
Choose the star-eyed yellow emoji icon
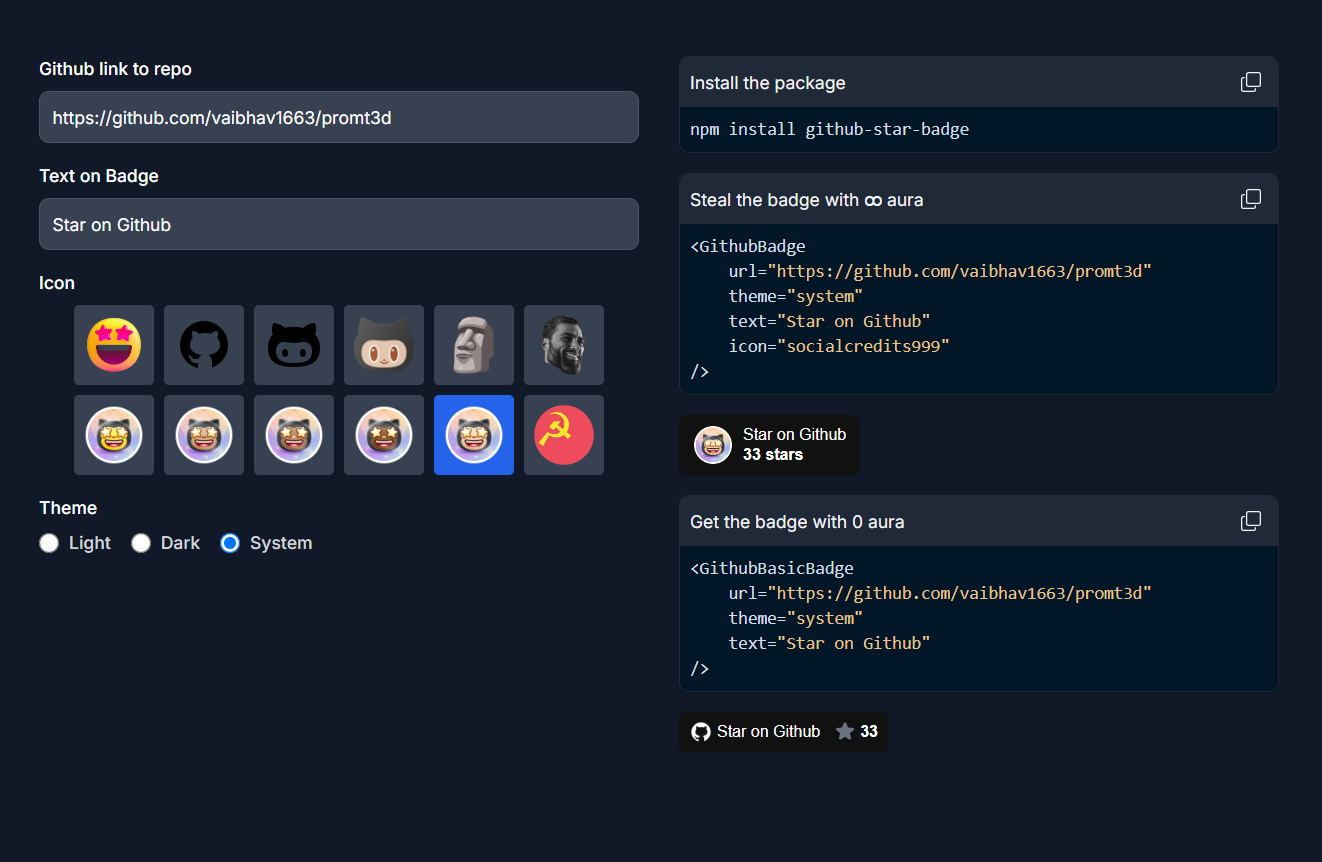pos(114,345)
